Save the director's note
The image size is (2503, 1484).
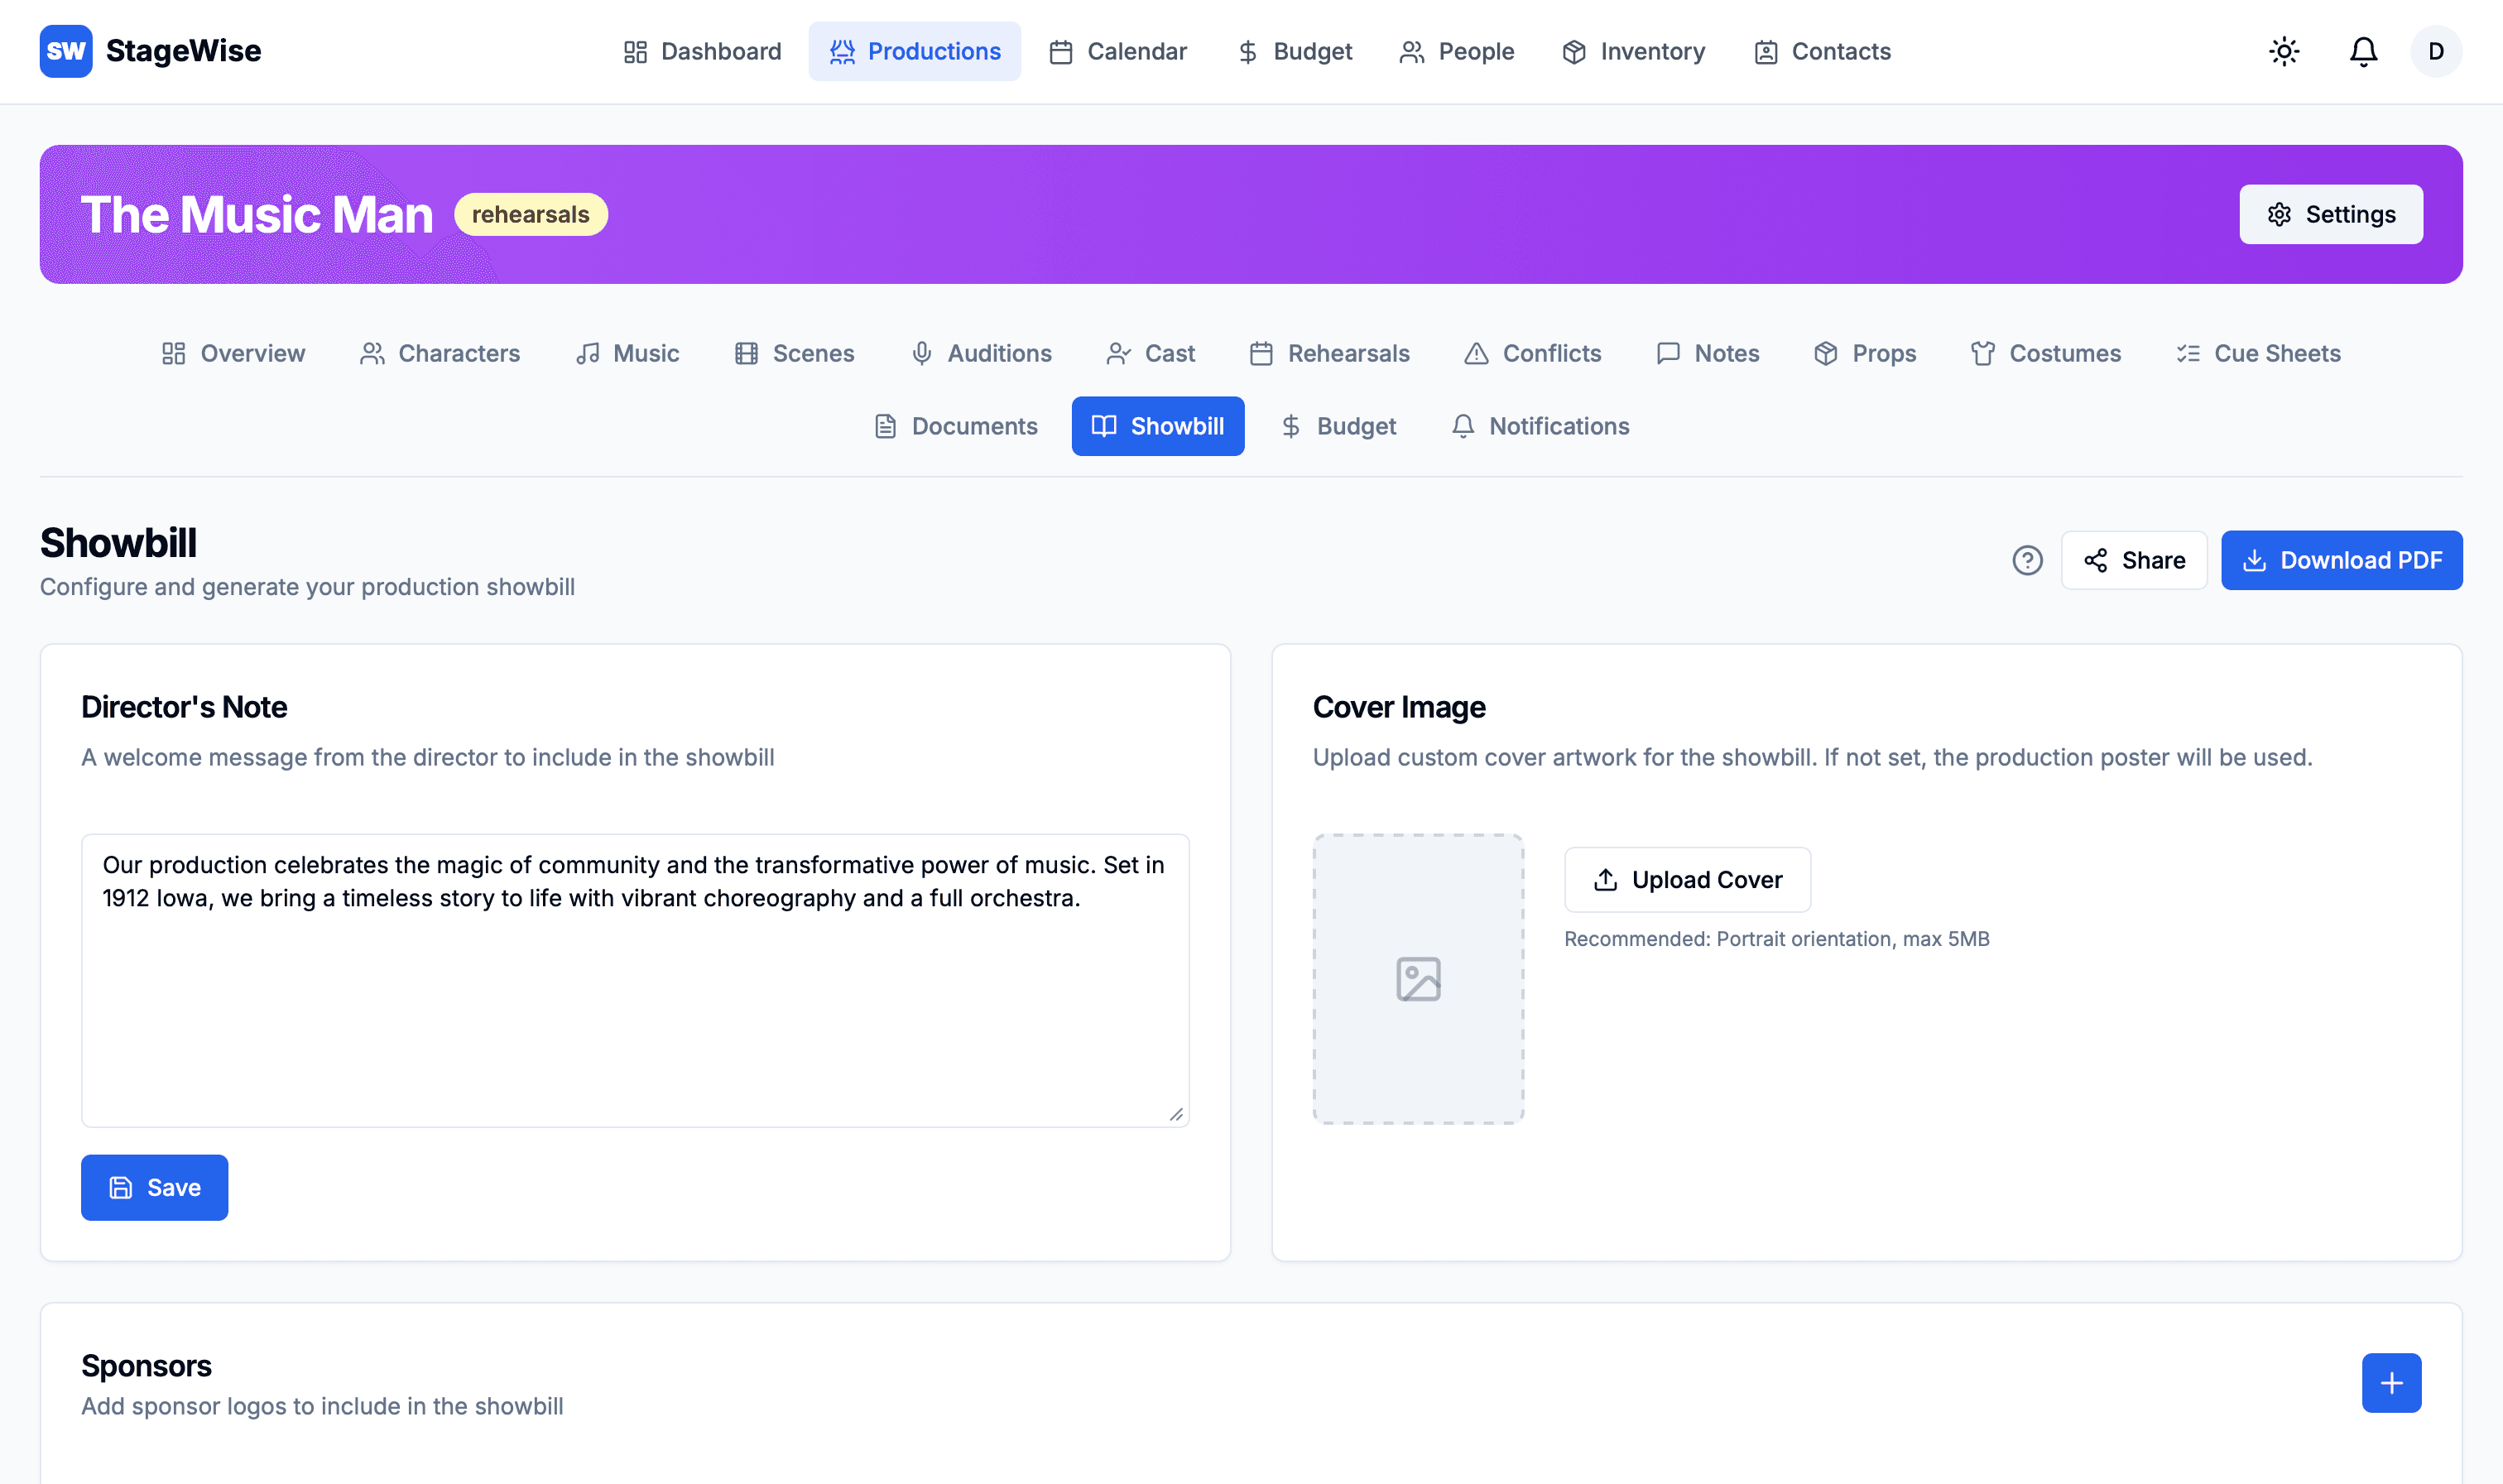tap(154, 1187)
